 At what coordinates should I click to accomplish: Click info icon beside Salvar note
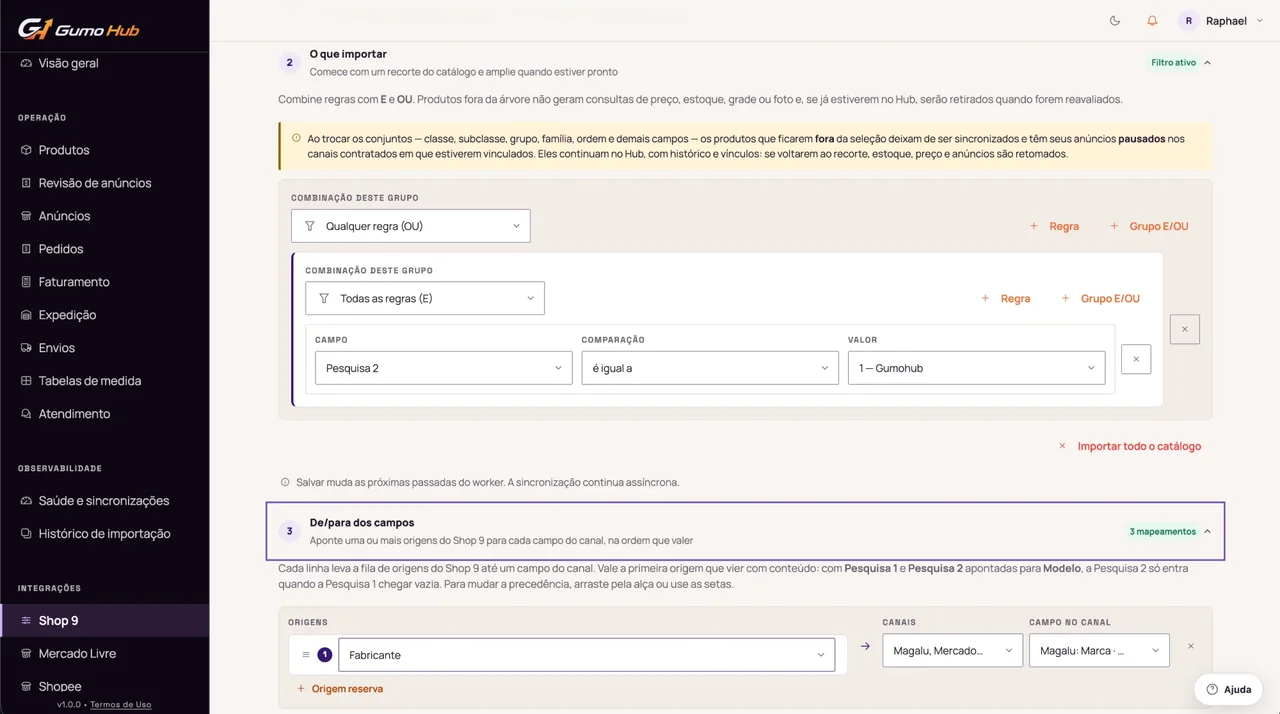click(x=285, y=482)
